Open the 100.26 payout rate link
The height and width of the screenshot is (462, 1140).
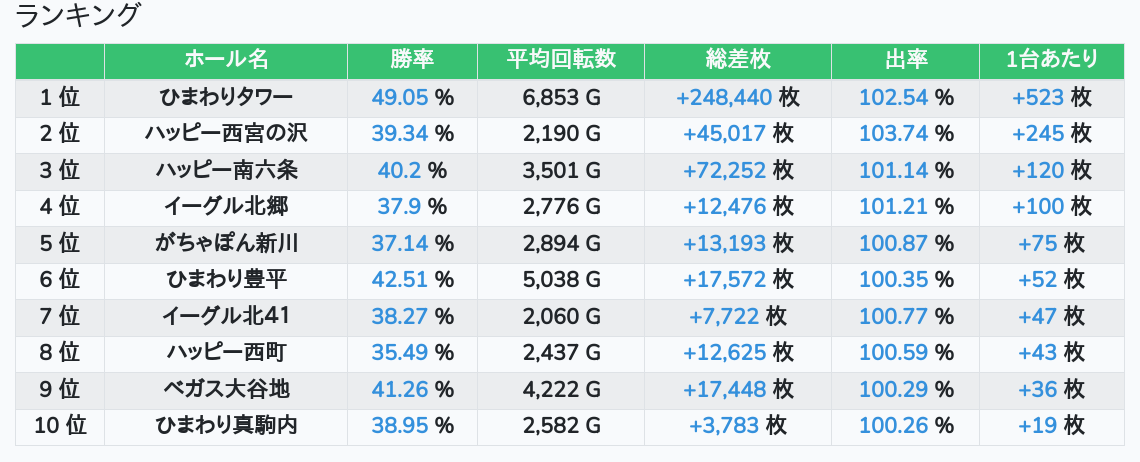(x=894, y=426)
